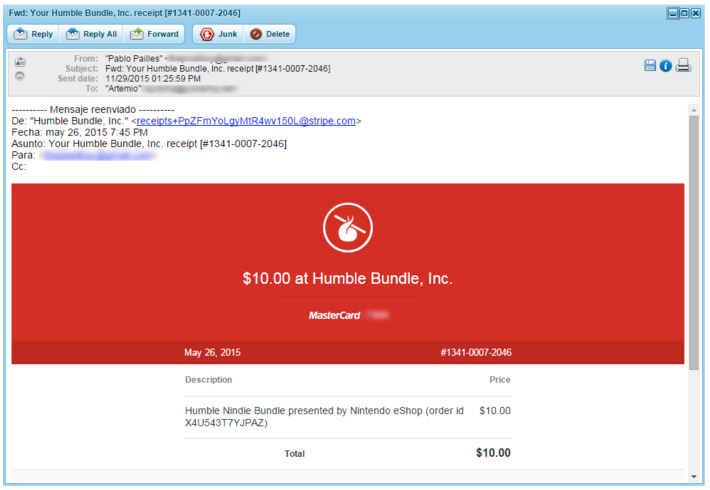This screenshot has height=490, width=710.
Task: Choose Reply All in the toolbar
Action: coord(91,34)
